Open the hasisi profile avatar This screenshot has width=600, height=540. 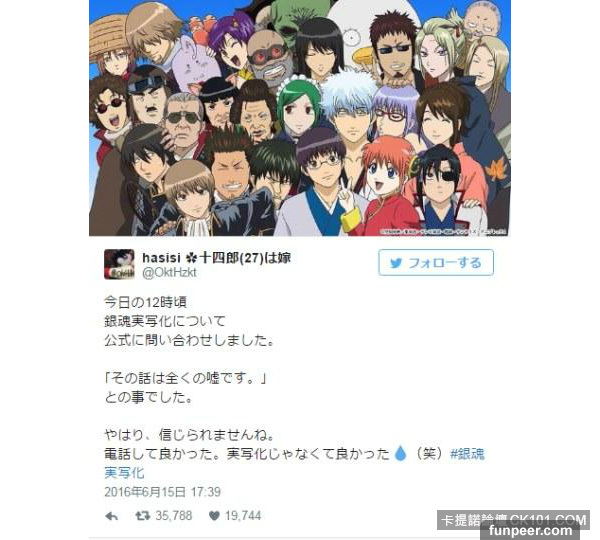coord(119,264)
